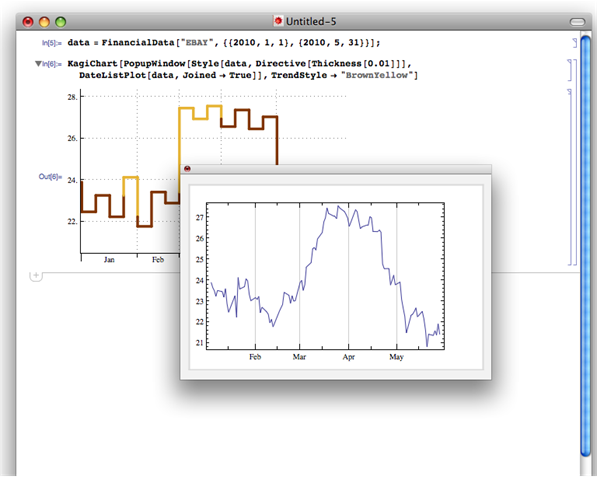Click the popup window's gray title bar
The width and height of the screenshot is (597, 477).
[336, 169]
